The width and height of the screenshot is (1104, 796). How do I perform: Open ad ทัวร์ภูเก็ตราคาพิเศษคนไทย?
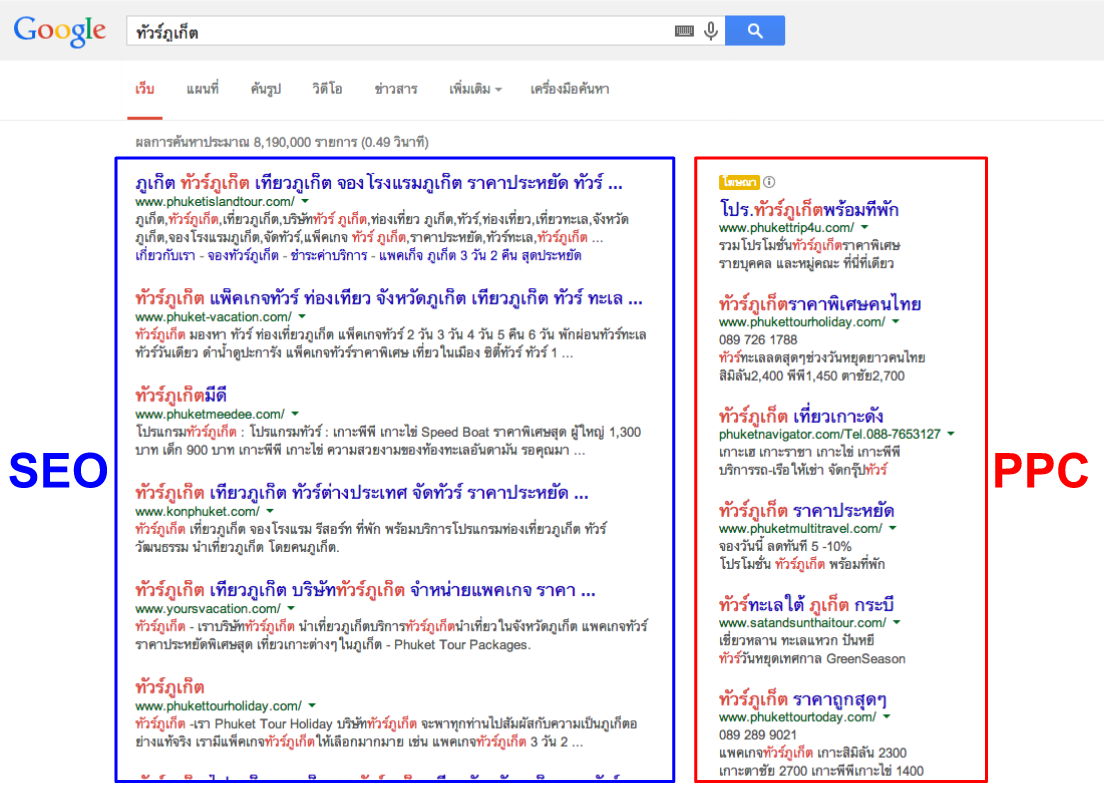coord(820,304)
